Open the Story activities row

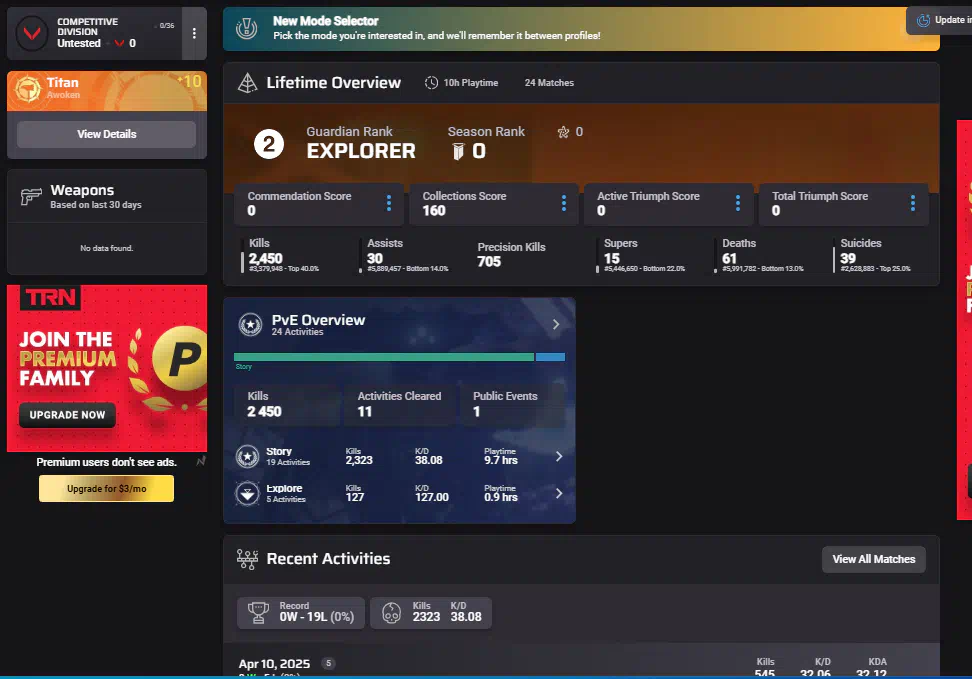(x=400, y=457)
